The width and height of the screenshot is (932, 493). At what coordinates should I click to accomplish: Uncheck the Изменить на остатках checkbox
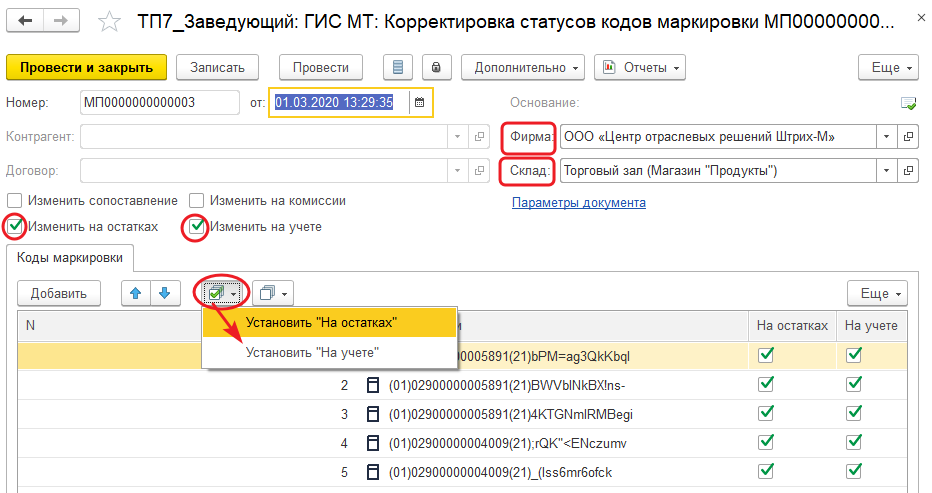click(15, 227)
